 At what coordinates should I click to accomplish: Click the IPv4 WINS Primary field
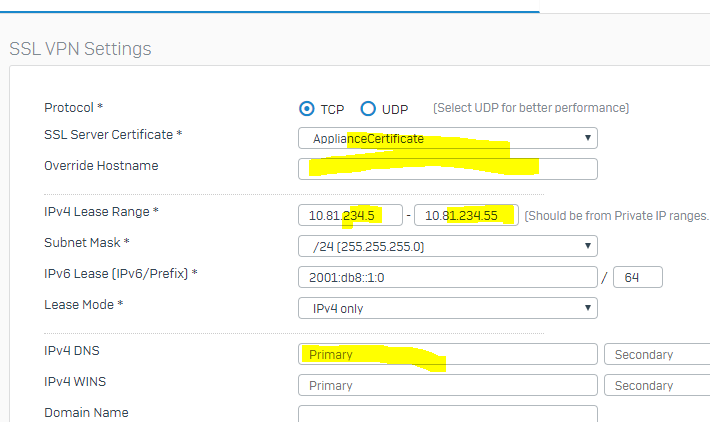coord(448,385)
